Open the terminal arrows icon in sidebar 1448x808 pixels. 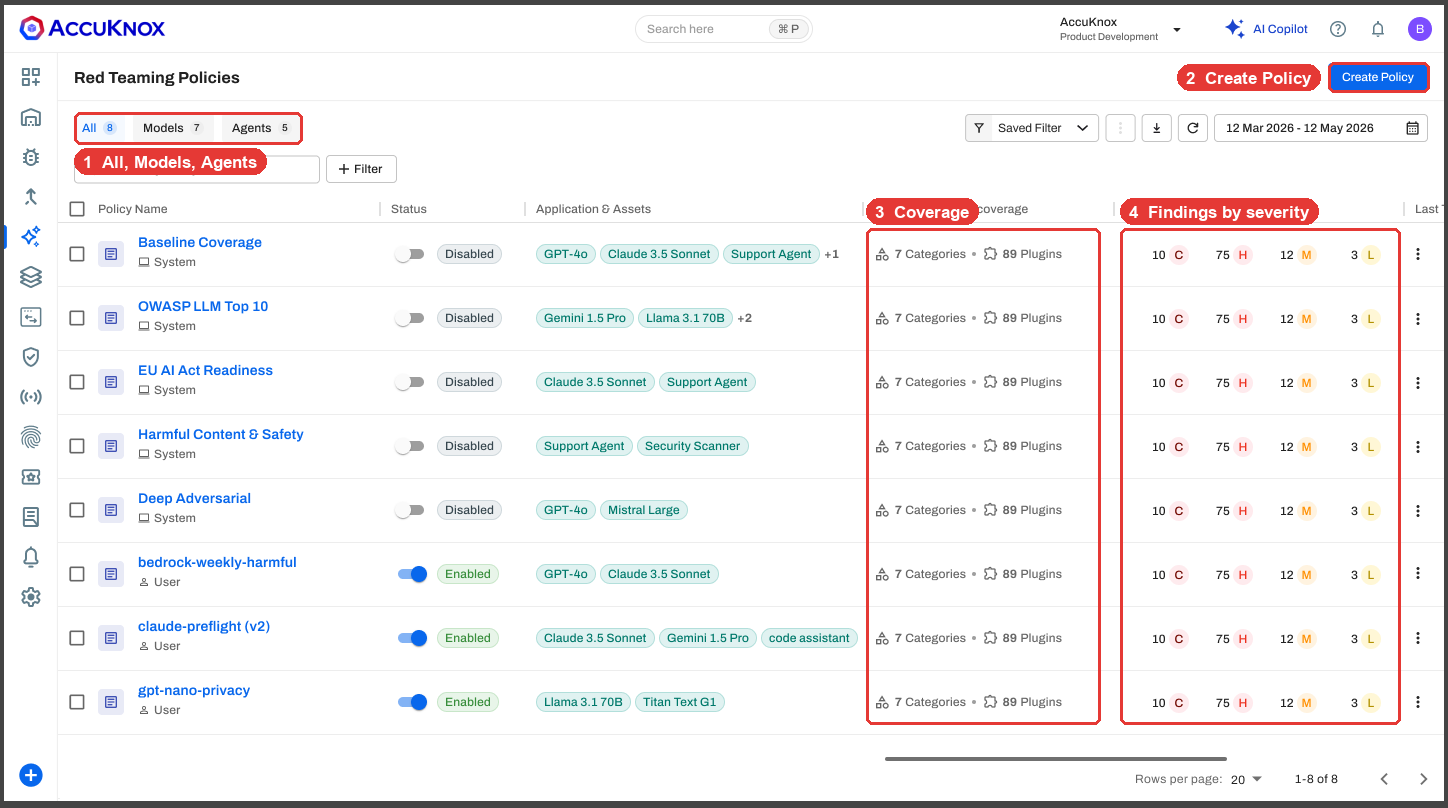click(31, 317)
